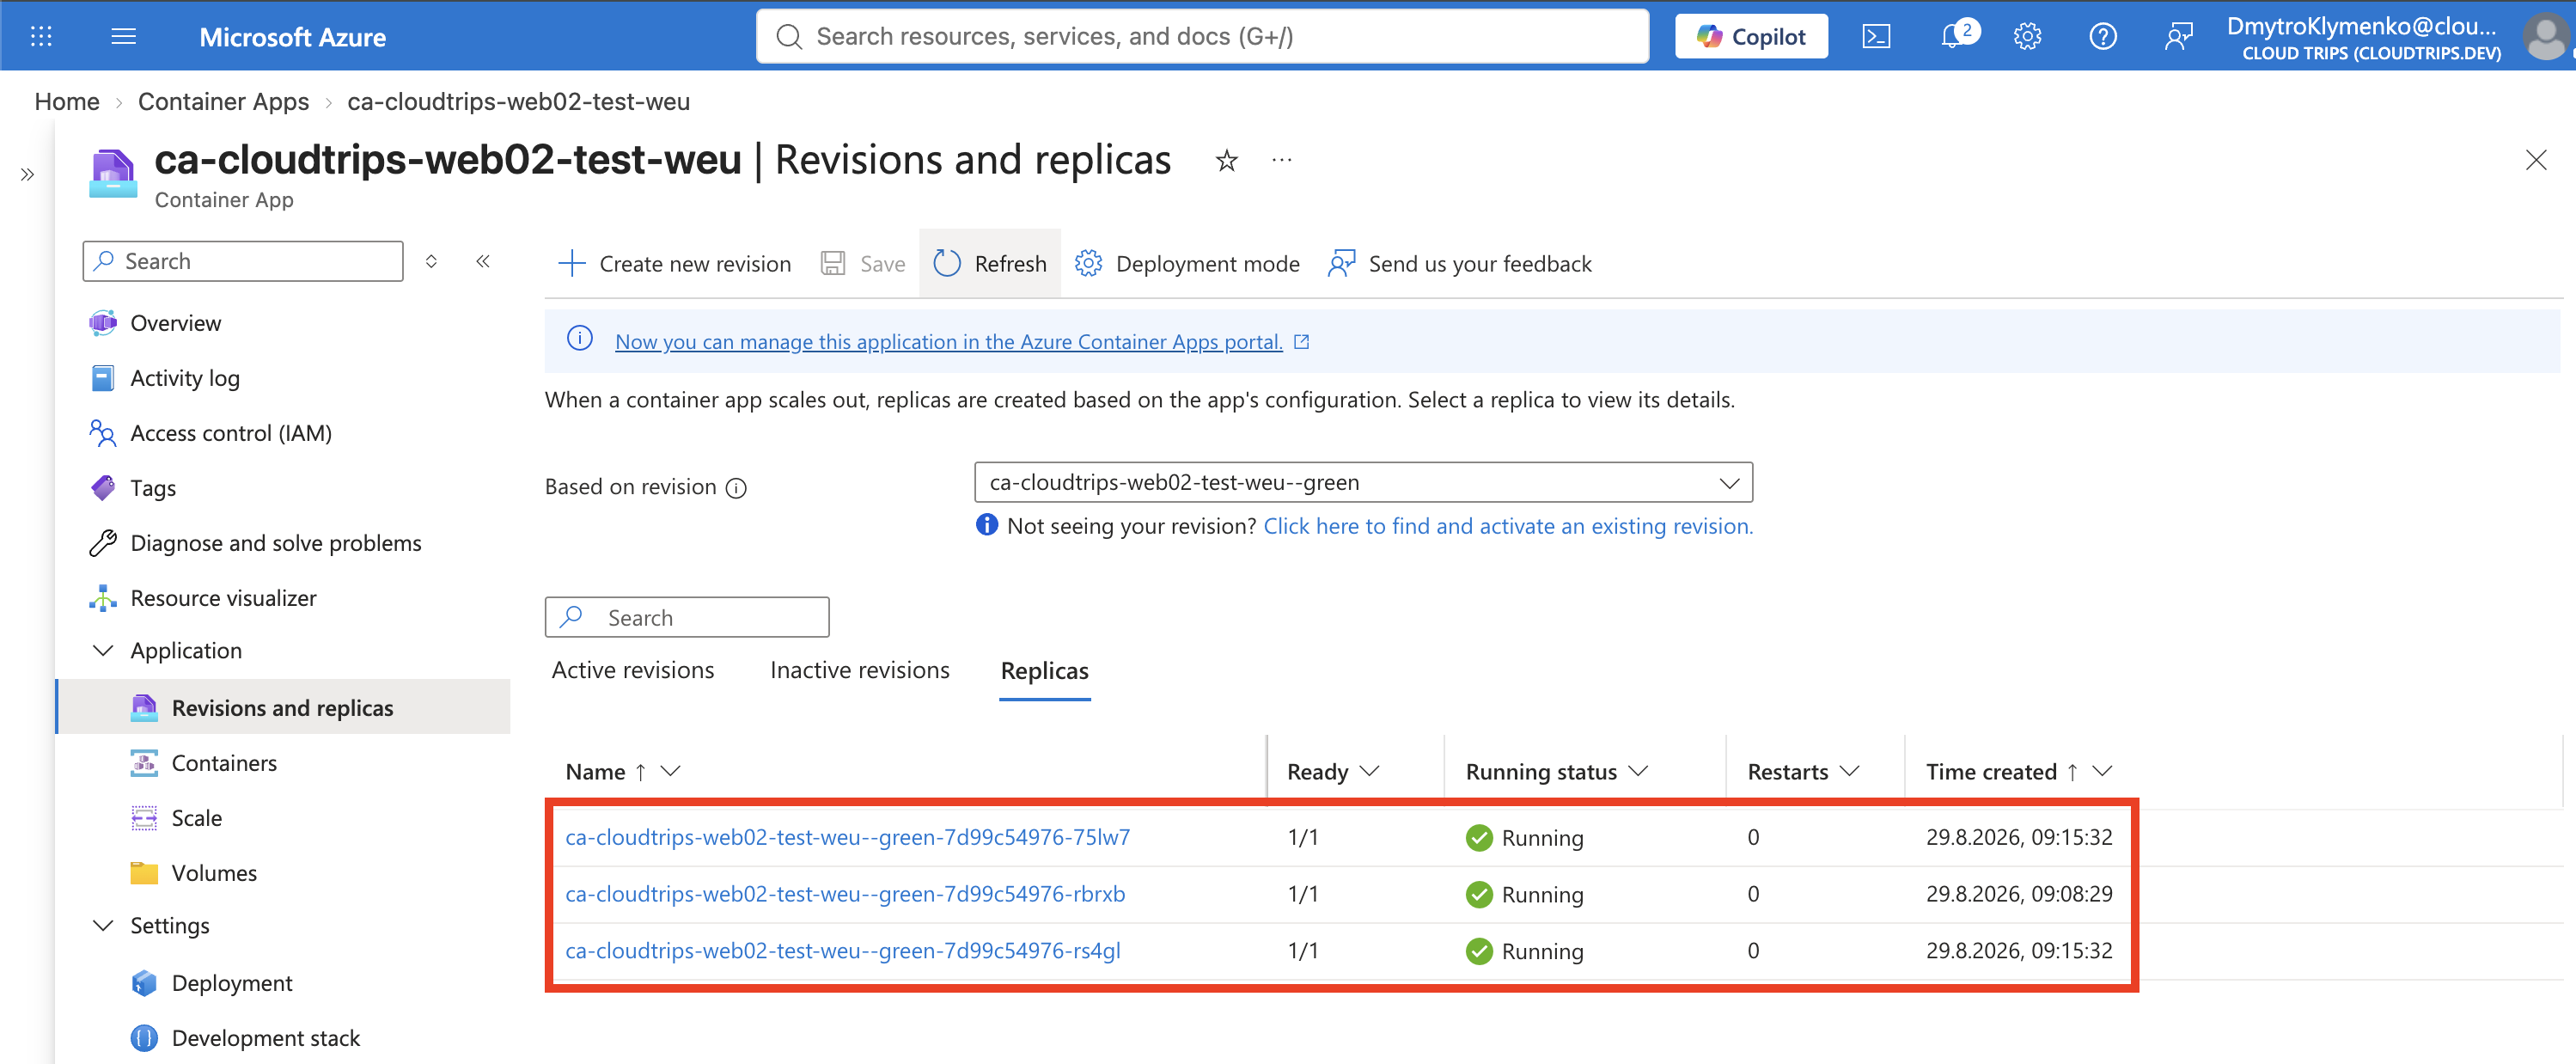Screen dimensions: 2576x1064
Task: Switch to the Active revisions tab
Action: 633,671
